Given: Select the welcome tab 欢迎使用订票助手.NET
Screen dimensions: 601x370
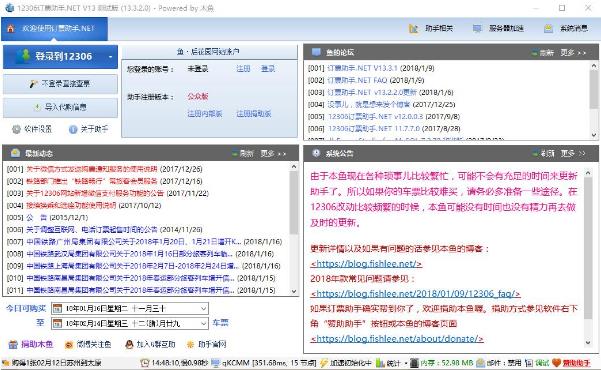Looking at the screenshot, I should tap(54, 29).
